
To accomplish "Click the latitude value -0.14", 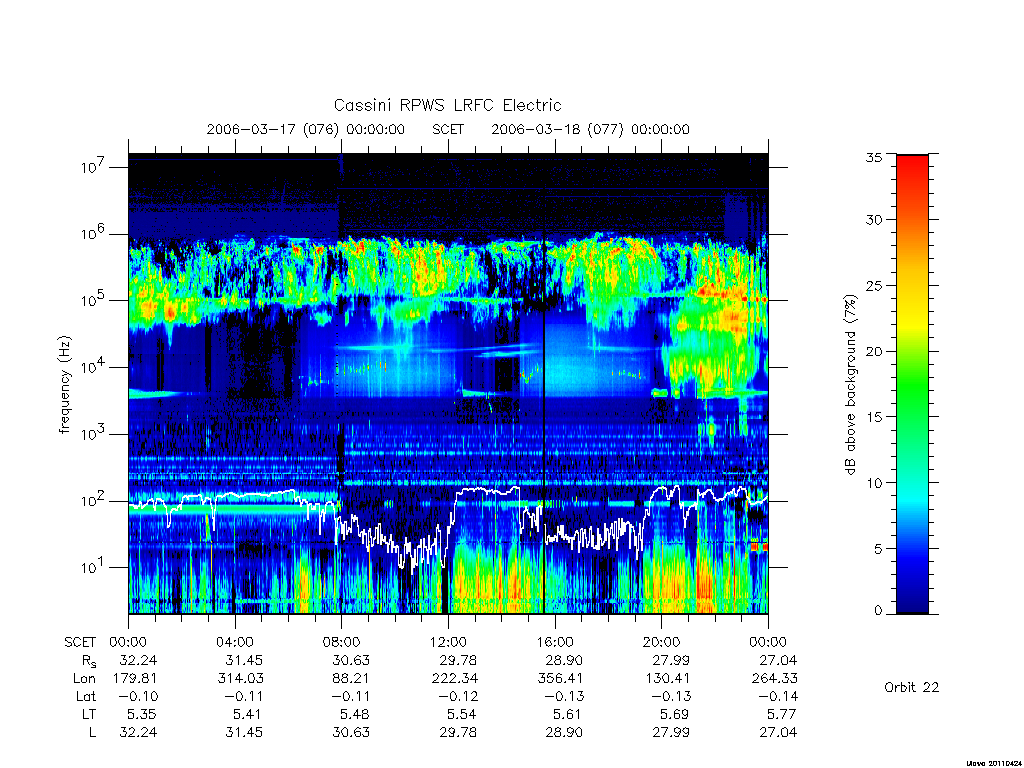I will coord(778,696).
